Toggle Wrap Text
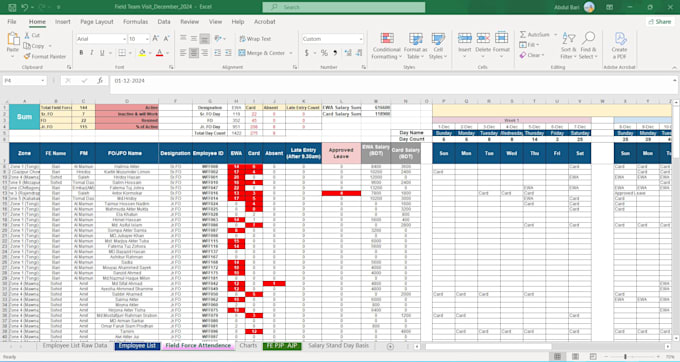The width and height of the screenshot is (680, 362). tap(255, 39)
